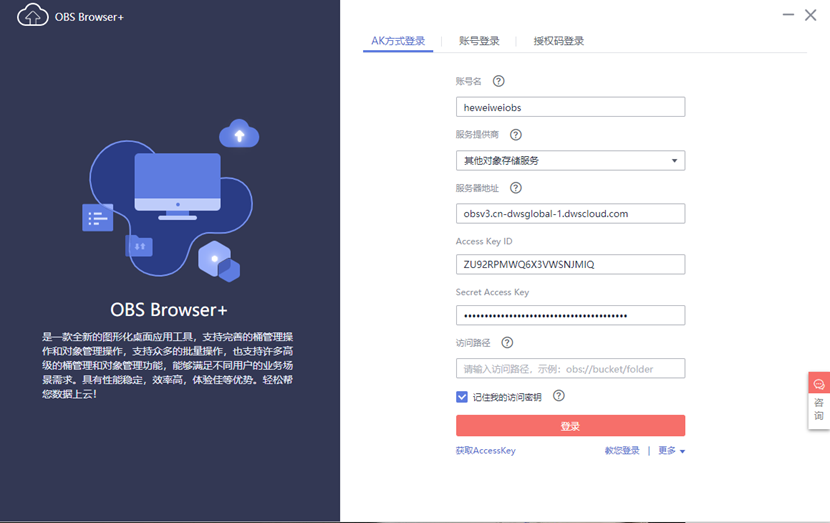Click the red 登录 button
Image resolution: width=830 pixels, height=523 pixels.
(570, 426)
